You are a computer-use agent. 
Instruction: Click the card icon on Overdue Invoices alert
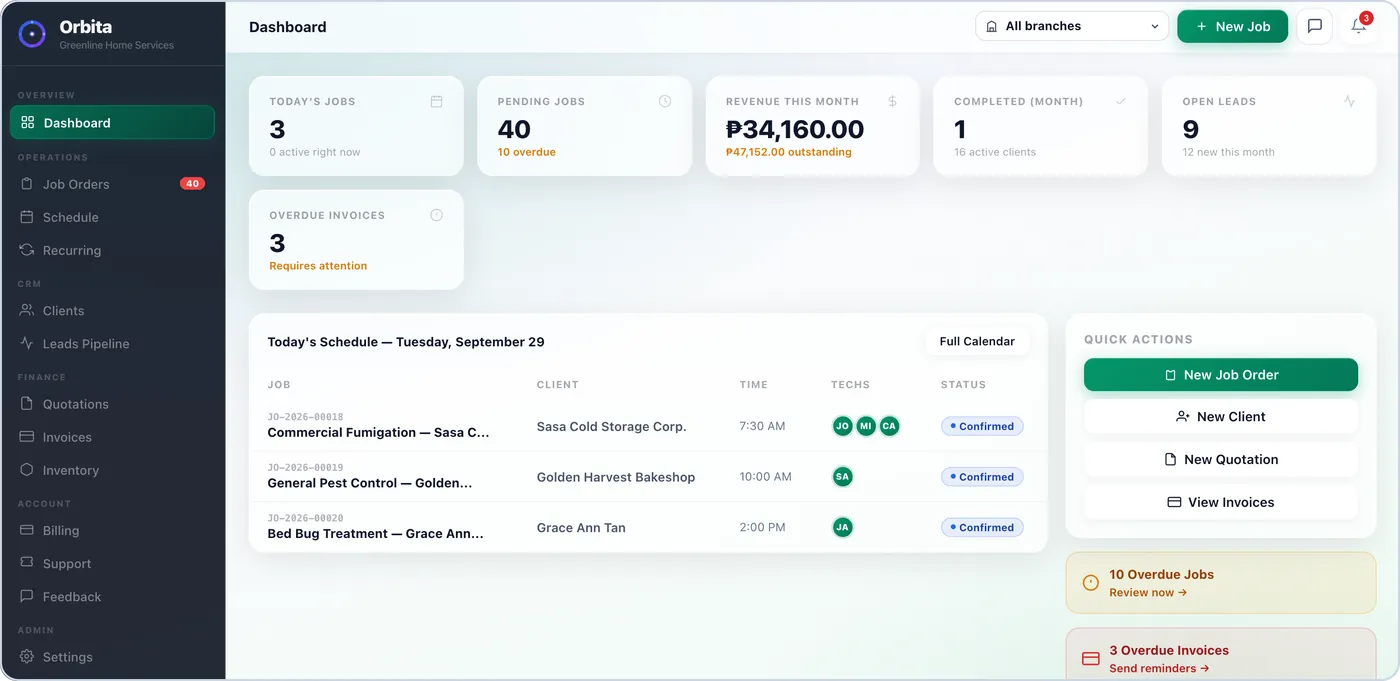1091,659
